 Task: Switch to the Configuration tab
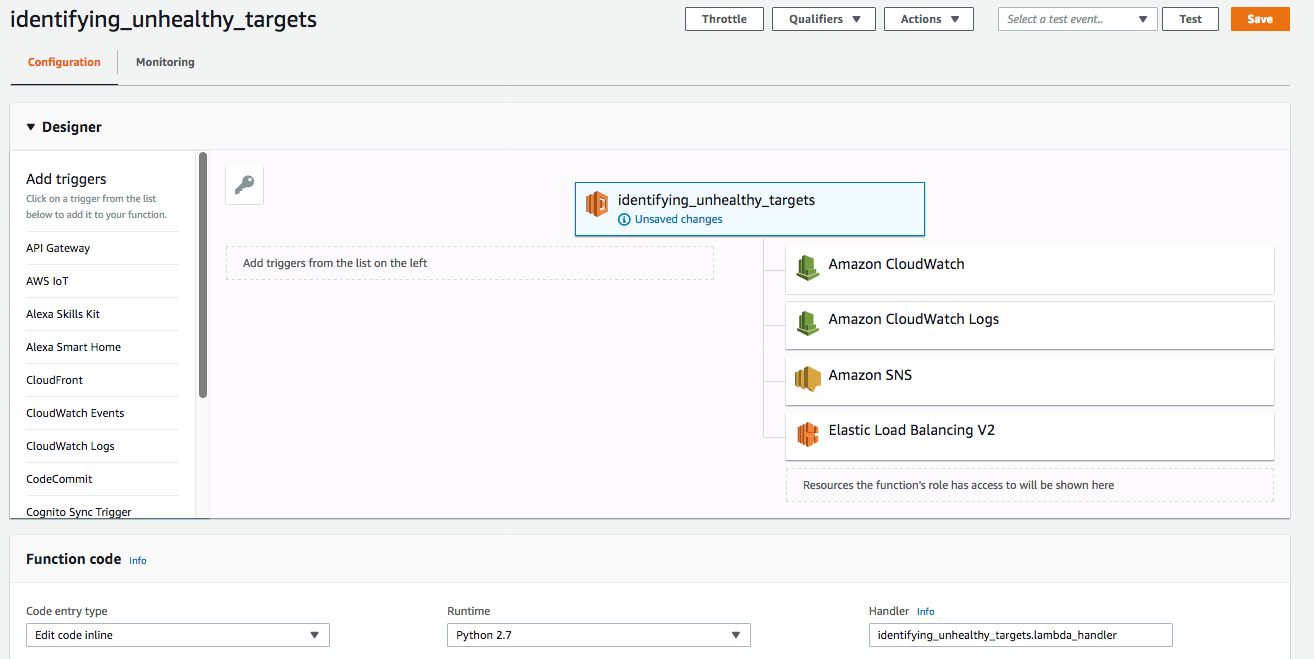[x=64, y=62]
